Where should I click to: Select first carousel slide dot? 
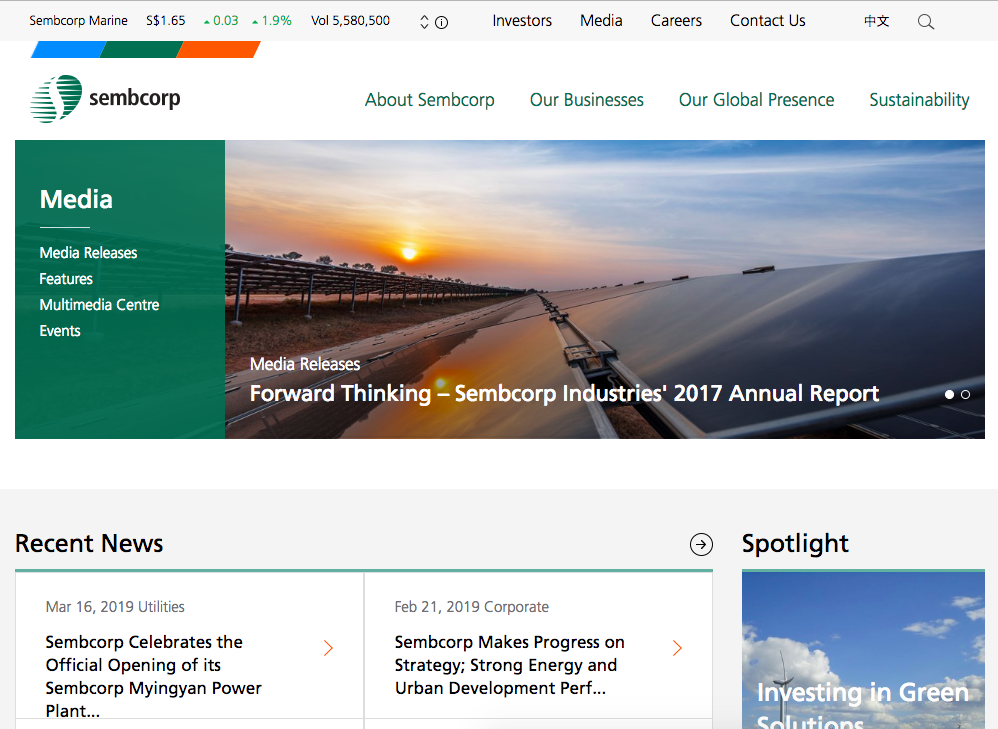(949, 395)
